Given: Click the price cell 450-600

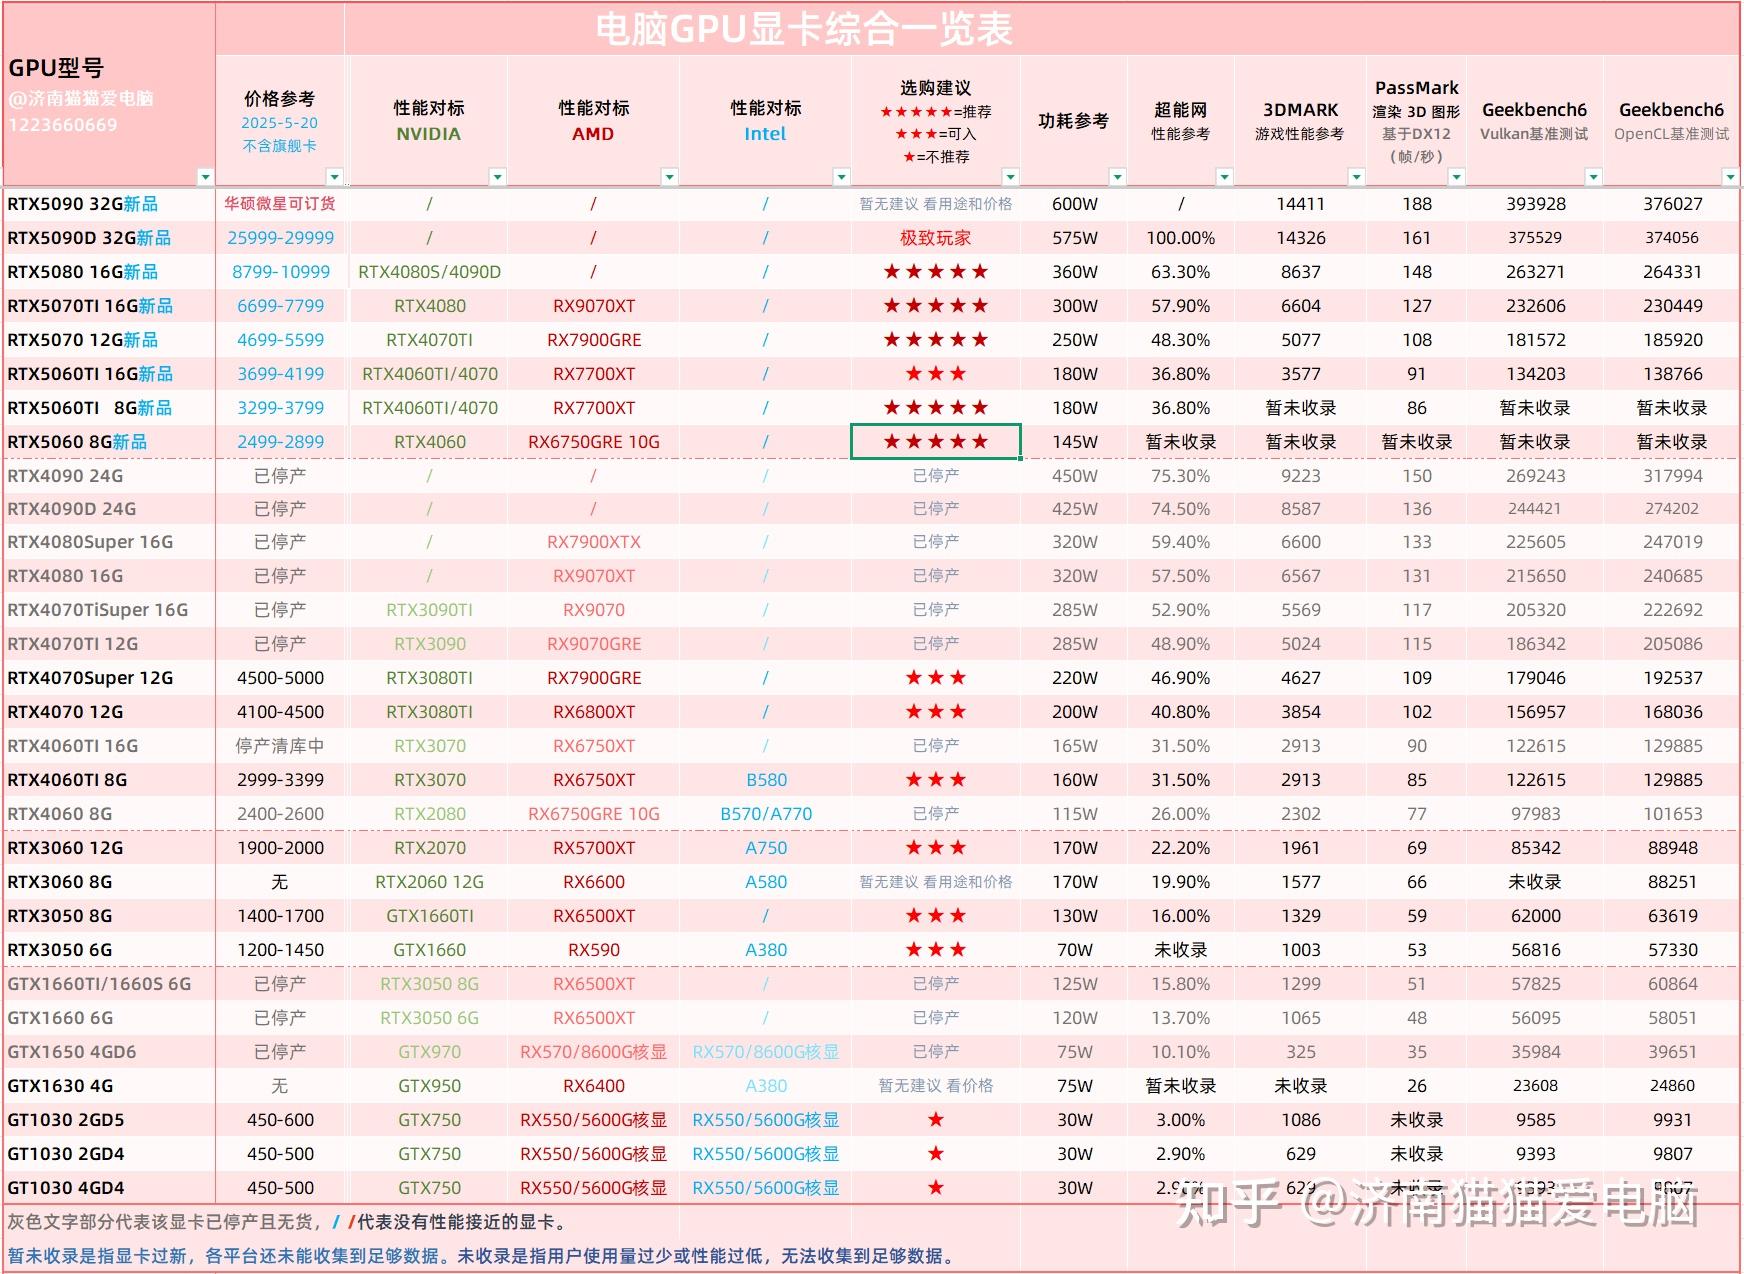Looking at the screenshot, I should tap(280, 1120).
